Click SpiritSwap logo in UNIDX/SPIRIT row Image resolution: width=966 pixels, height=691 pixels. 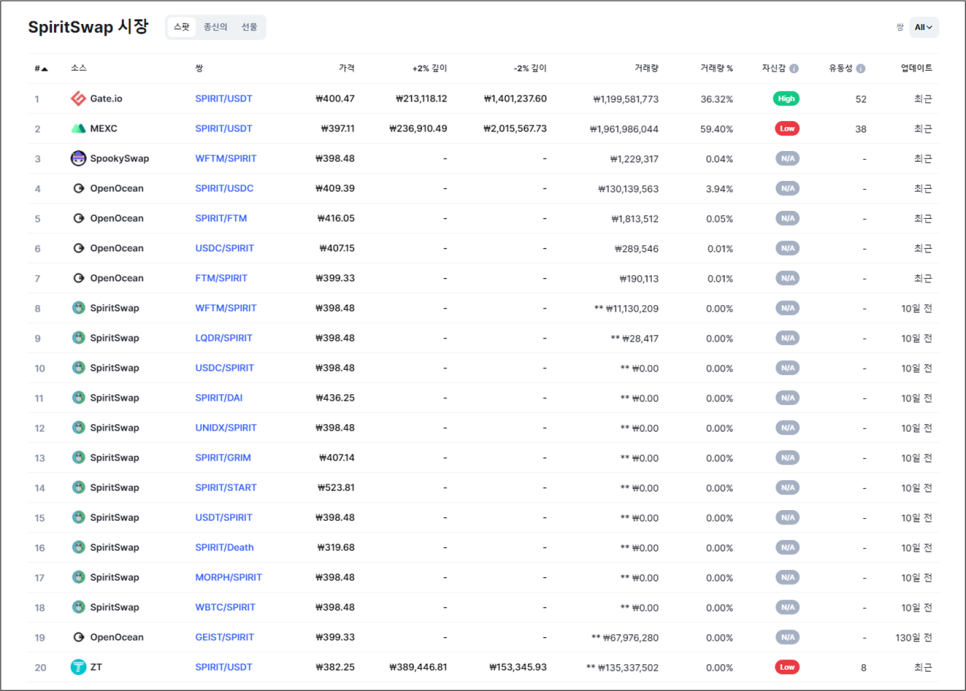click(x=78, y=427)
